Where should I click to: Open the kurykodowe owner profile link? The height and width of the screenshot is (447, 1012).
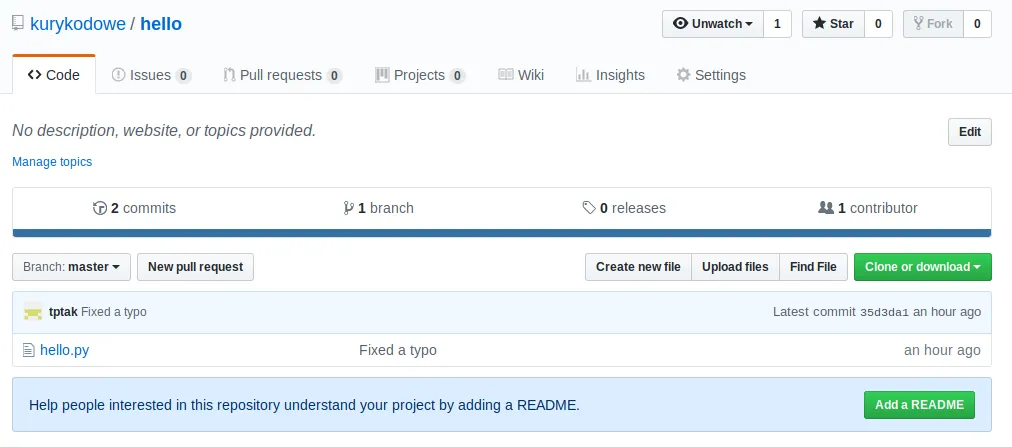pos(77,24)
